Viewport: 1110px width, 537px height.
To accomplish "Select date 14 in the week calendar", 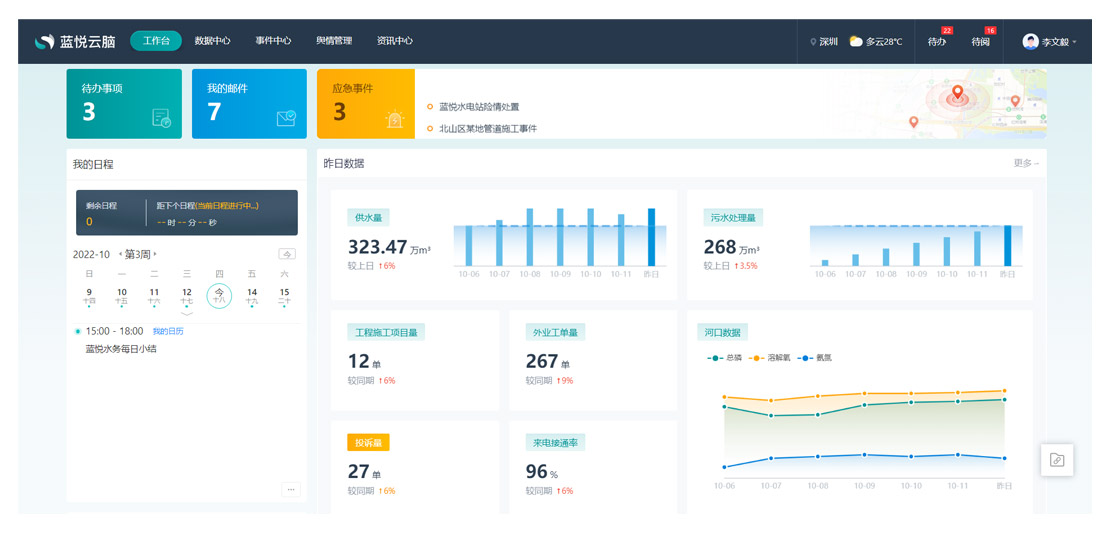I will click(252, 293).
